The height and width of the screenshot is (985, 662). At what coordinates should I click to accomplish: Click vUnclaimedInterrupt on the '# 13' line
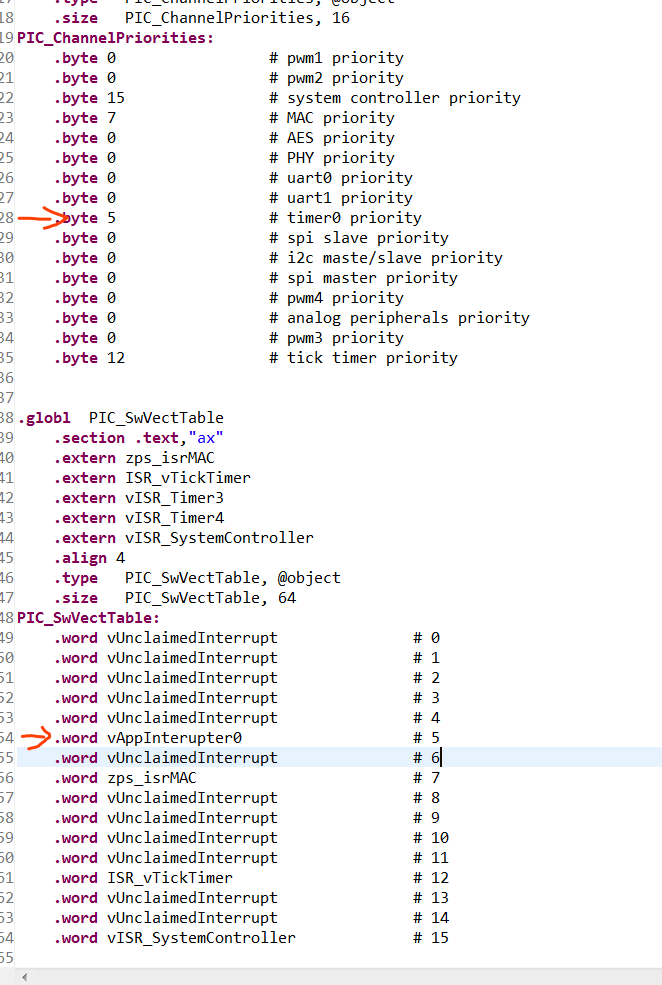coord(192,898)
